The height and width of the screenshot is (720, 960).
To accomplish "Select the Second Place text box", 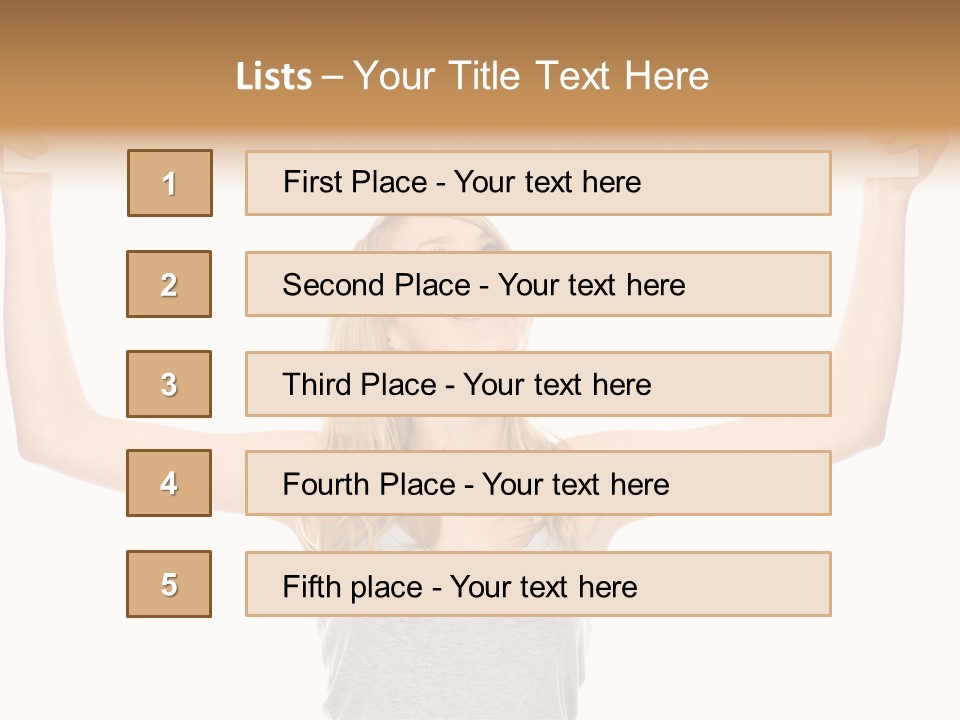I will tap(538, 284).
